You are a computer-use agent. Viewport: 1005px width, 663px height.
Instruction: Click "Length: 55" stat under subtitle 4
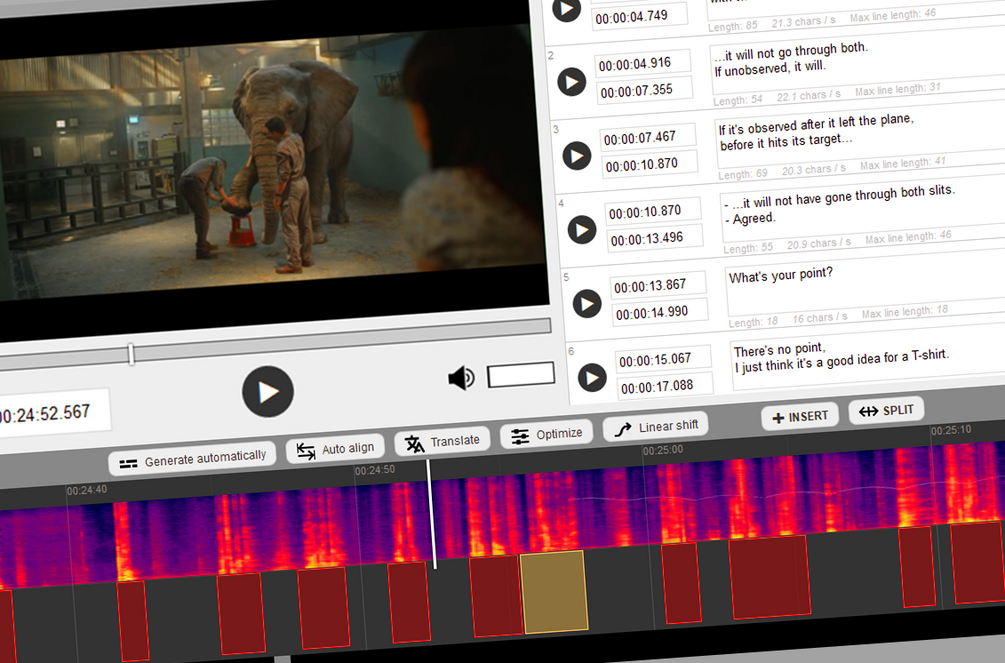click(x=748, y=248)
